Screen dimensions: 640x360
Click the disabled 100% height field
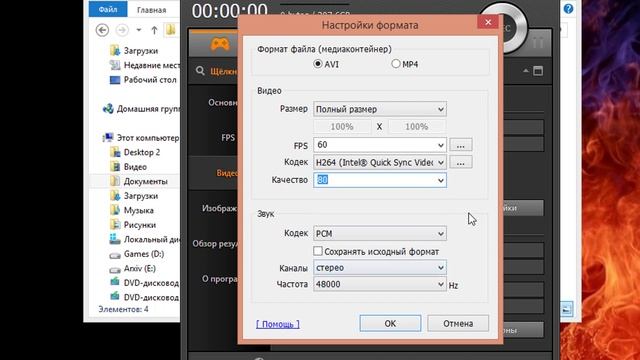pos(417,127)
